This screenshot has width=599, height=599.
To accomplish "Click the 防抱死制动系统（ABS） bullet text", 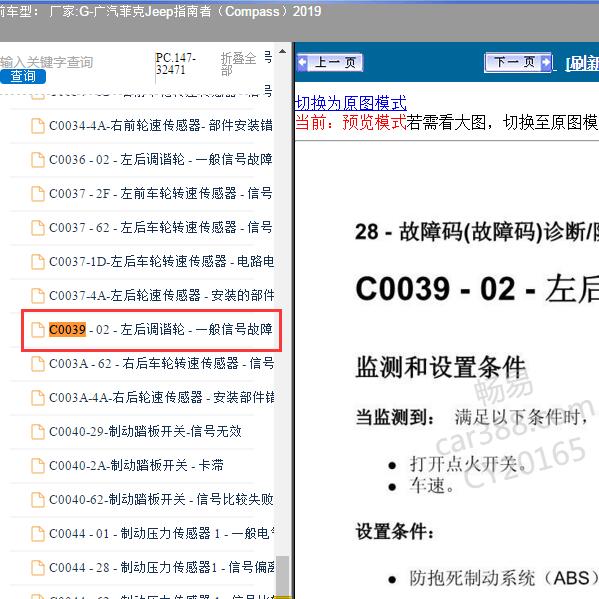I will point(504,578).
